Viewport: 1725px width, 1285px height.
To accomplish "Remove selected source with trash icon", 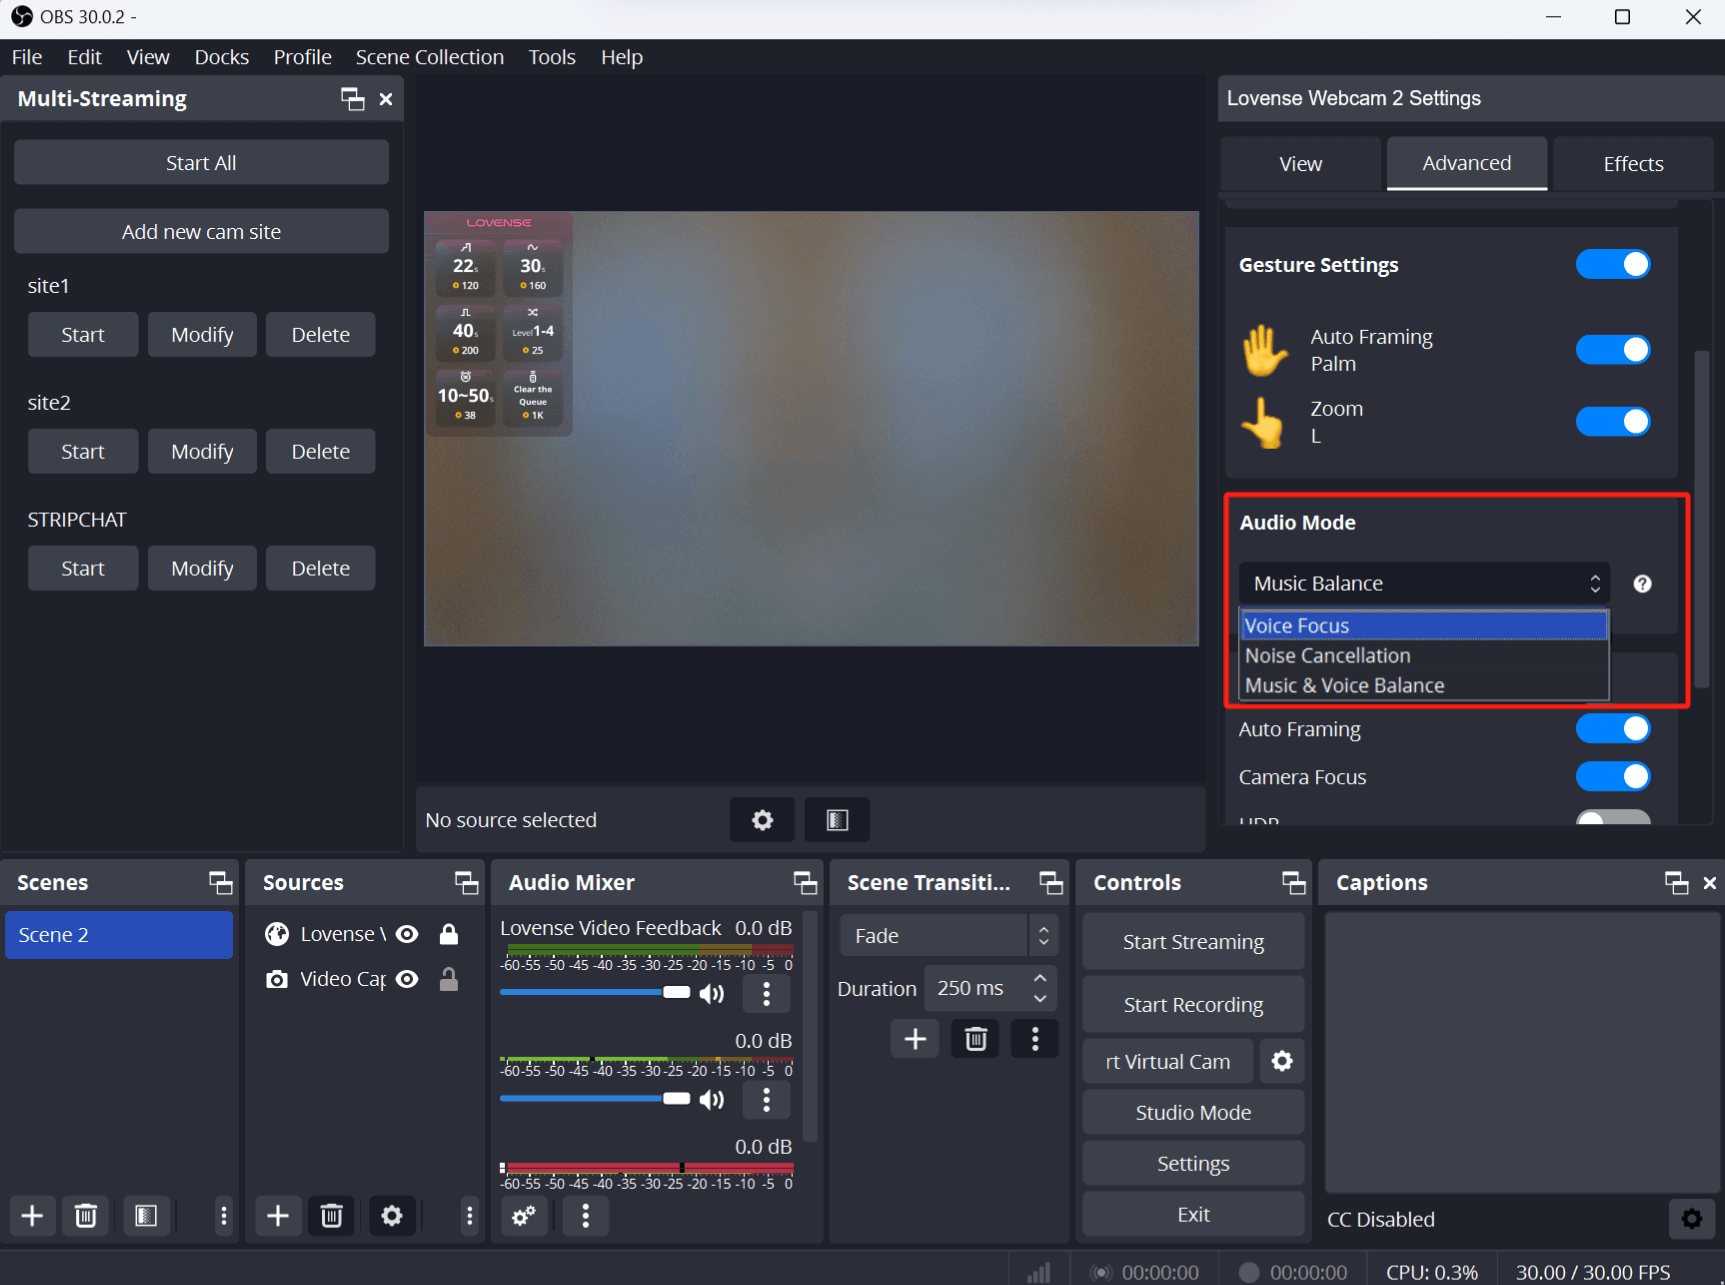I will (331, 1215).
